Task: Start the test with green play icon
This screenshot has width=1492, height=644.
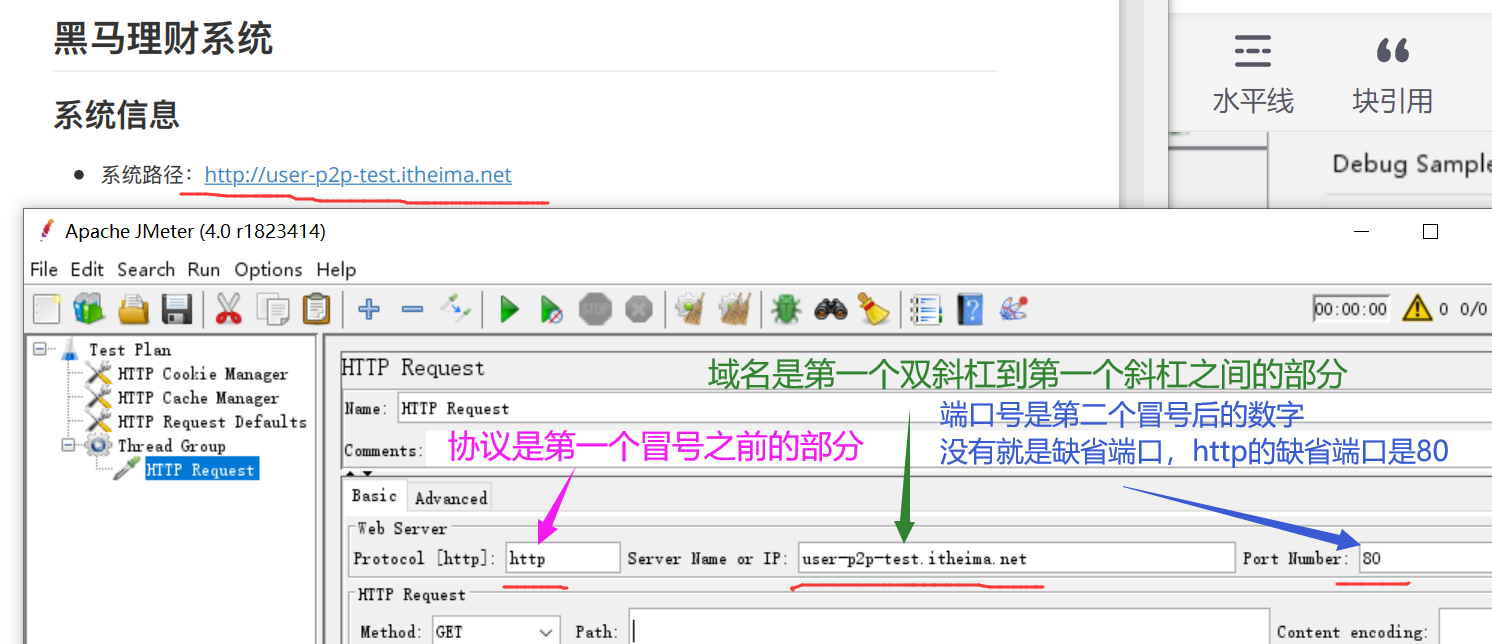Action: pos(509,309)
